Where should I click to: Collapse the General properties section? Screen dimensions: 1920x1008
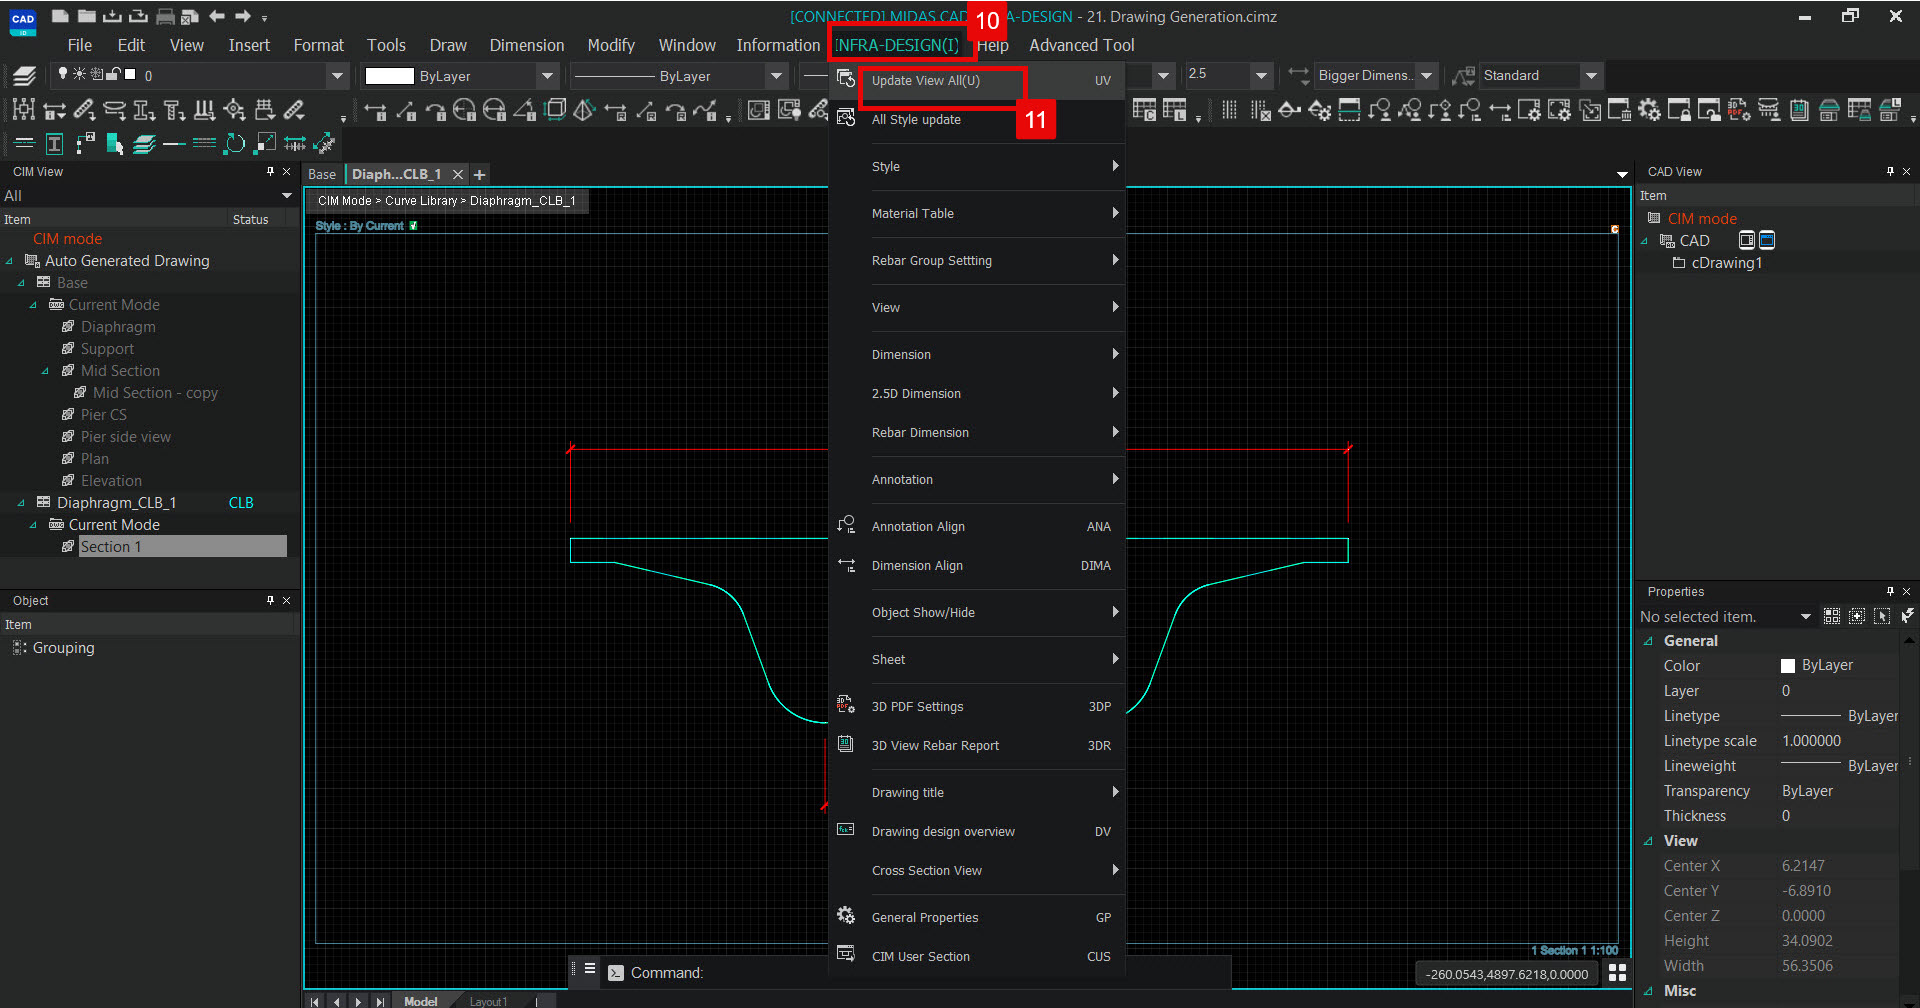click(x=1648, y=641)
